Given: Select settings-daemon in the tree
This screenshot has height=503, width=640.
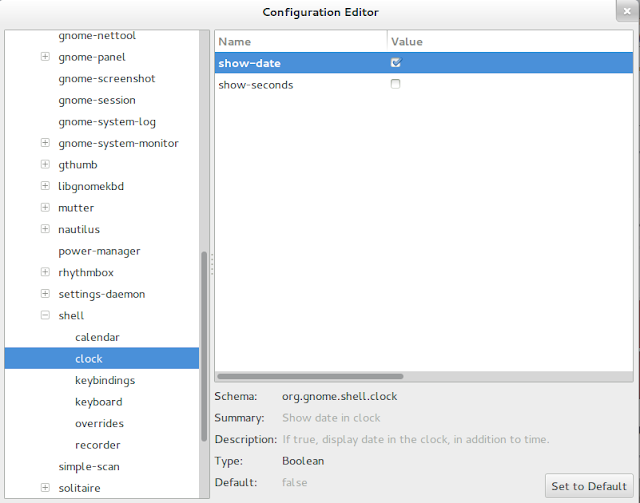Looking at the screenshot, I should click(102, 294).
